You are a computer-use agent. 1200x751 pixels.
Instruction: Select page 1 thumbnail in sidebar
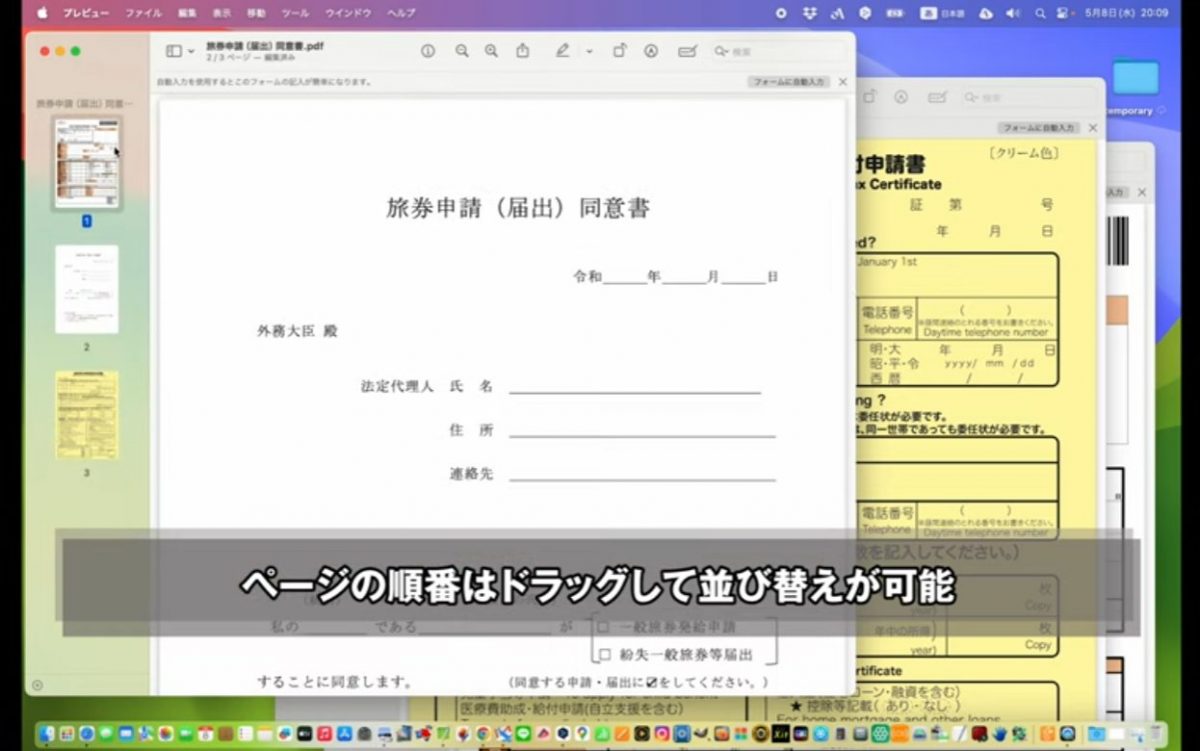(x=87, y=163)
